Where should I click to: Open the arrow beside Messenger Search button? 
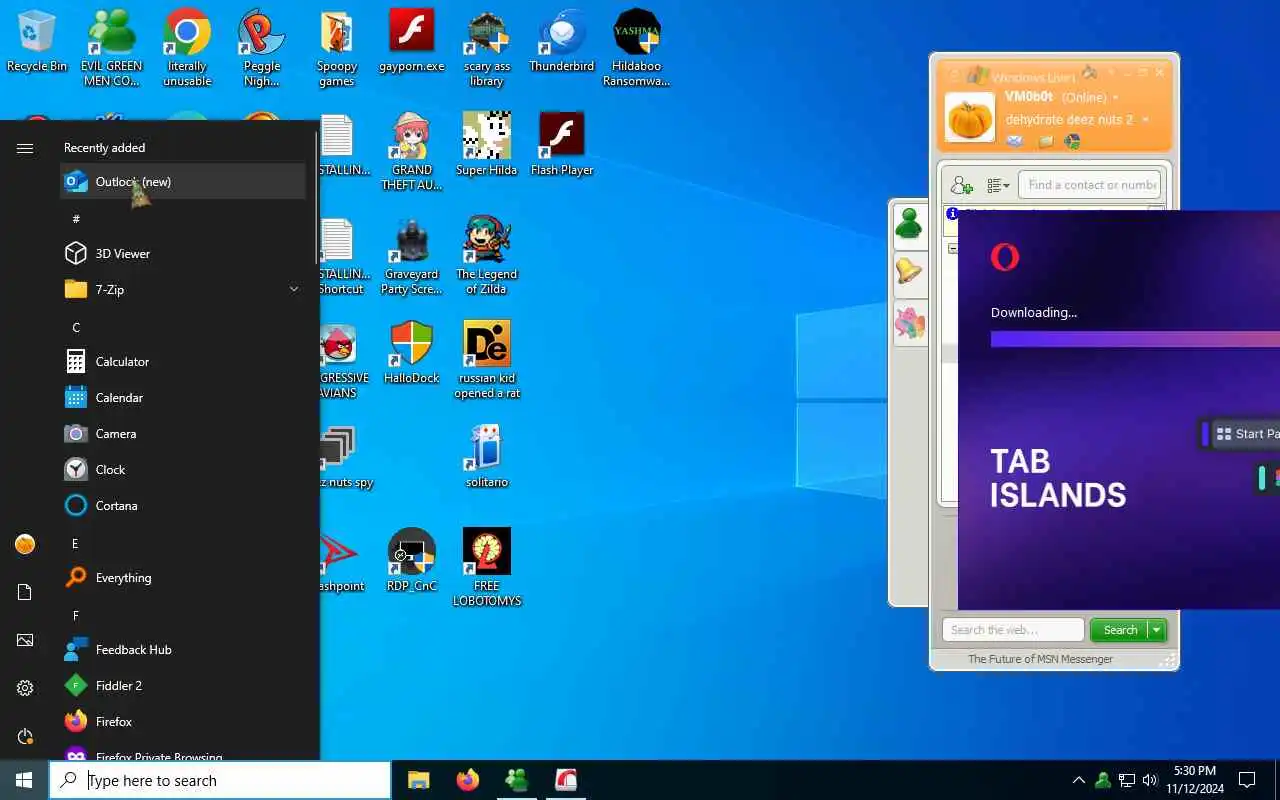pyautogui.click(x=1157, y=630)
